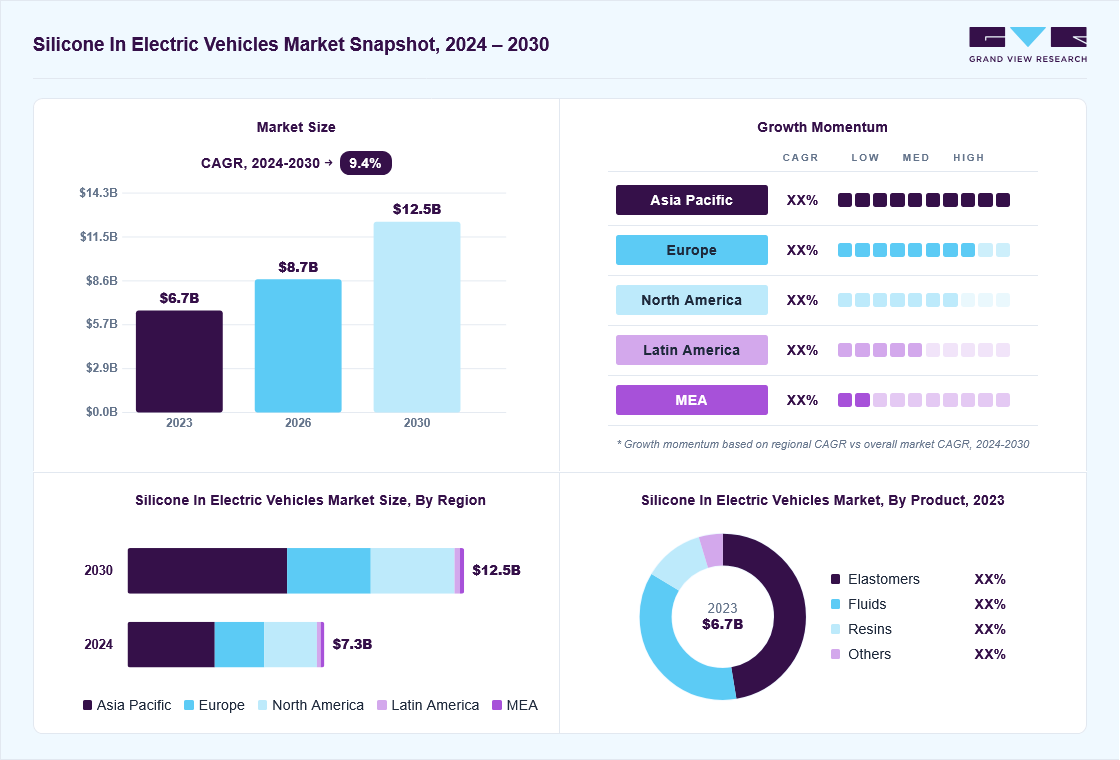
Task: Click the Latin America region label
Action: click(x=691, y=350)
